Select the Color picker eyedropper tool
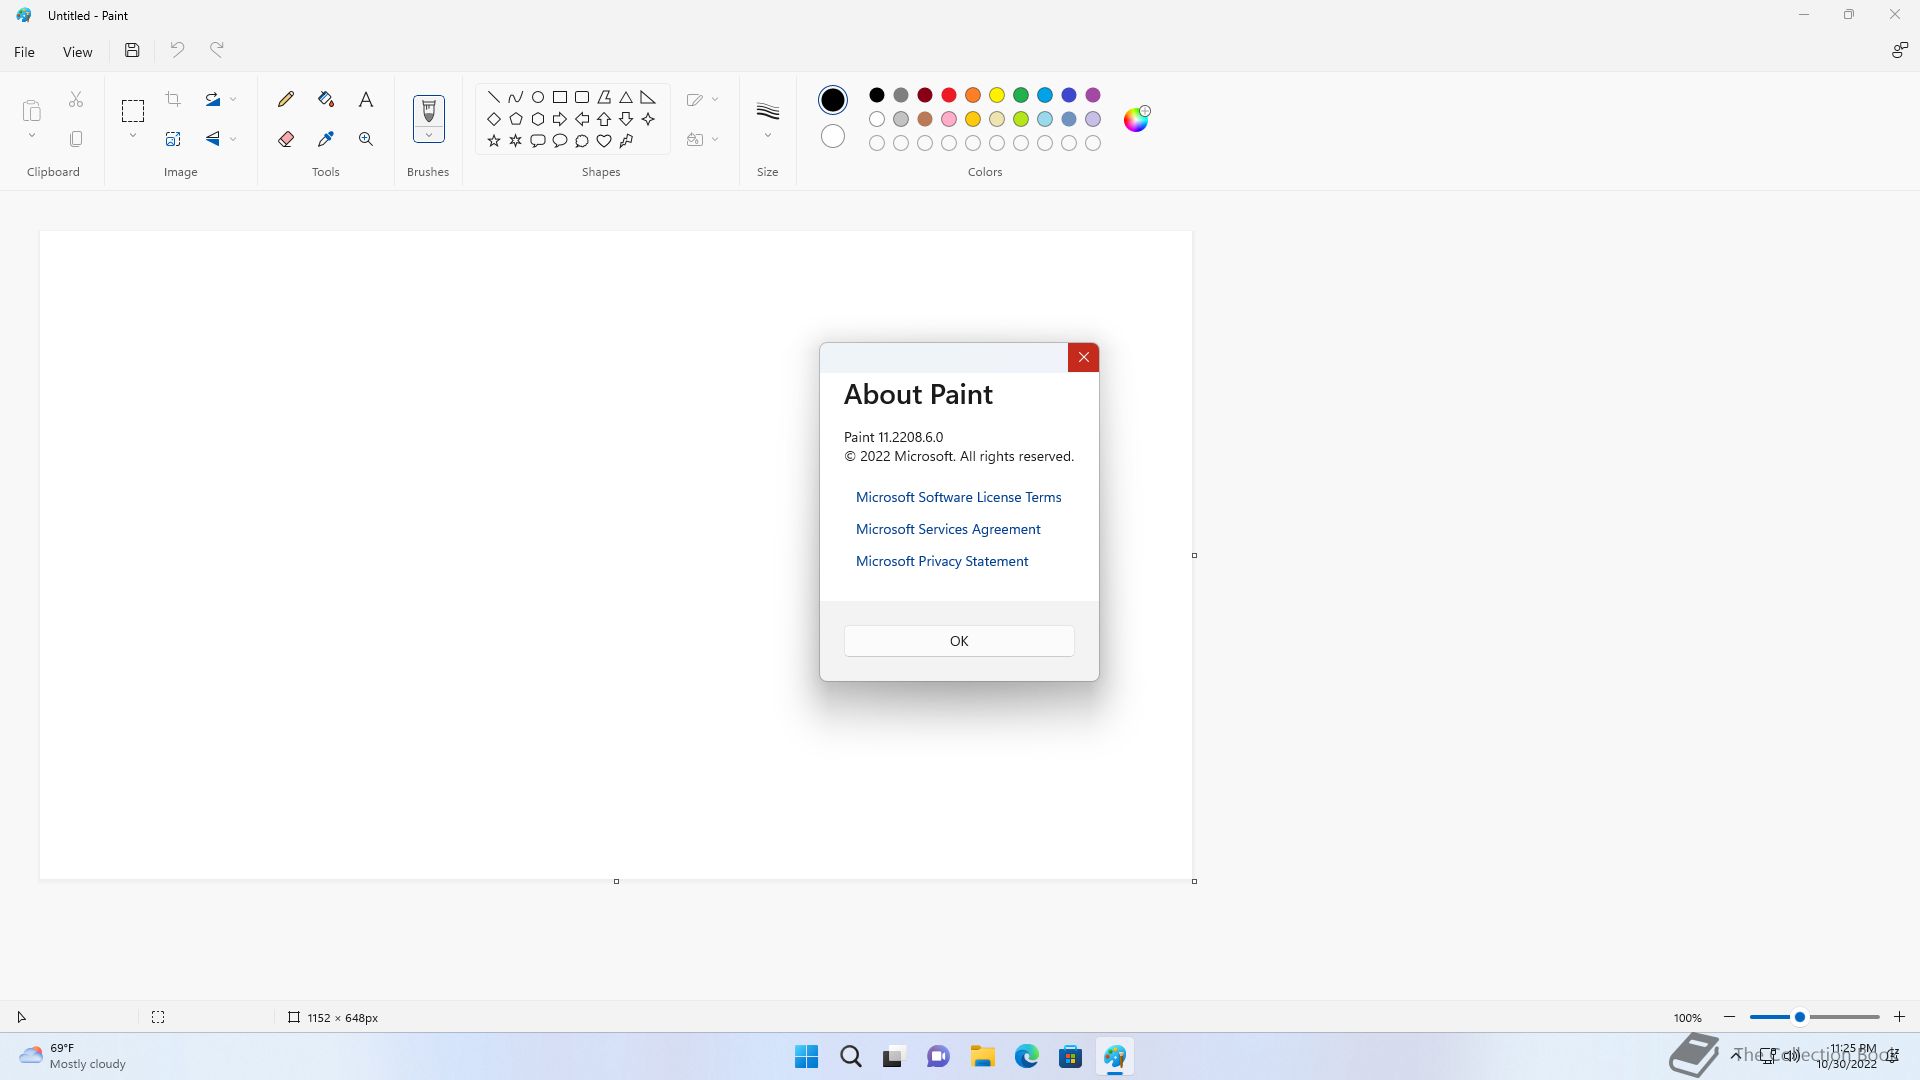Screen dimensions: 1920x1080 (326, 139)
